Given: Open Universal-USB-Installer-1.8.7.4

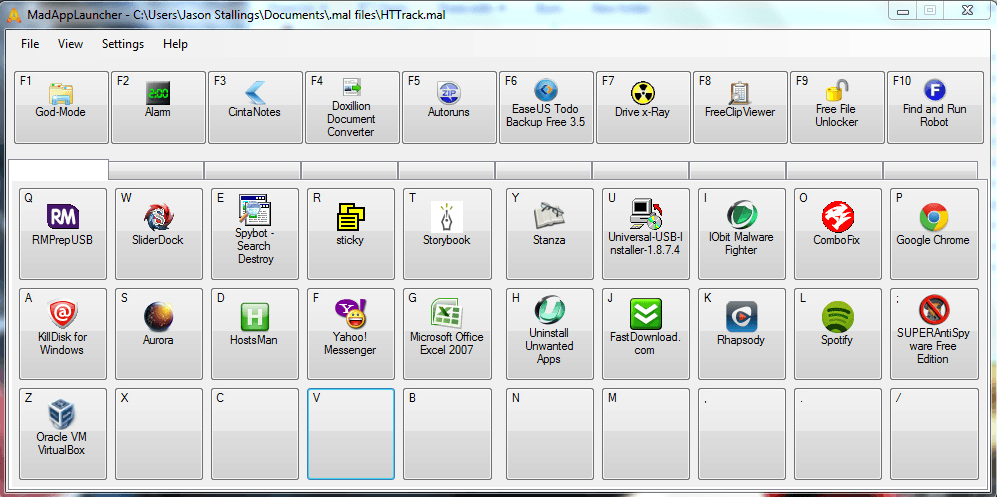Looking at the screenshot, I should tap(646, 234).
